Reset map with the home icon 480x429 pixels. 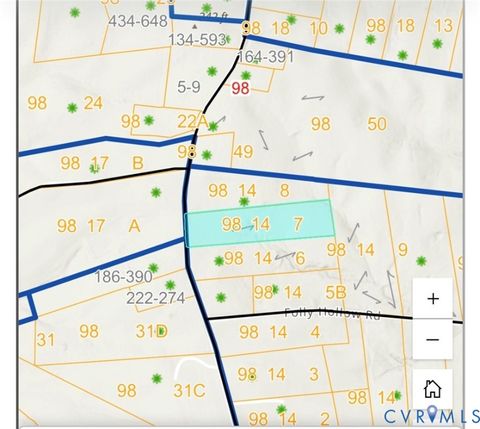tap(433, 389)
